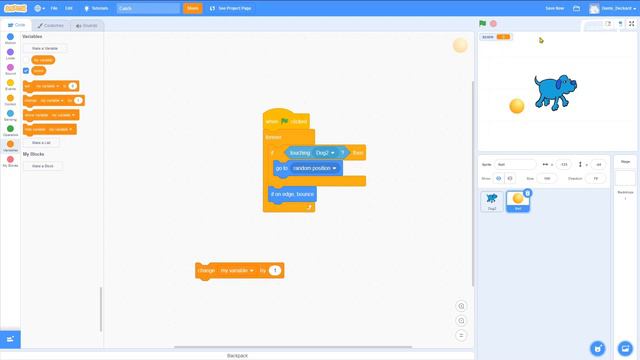
Task: Click the sprite x position field
Action: click(x=564, y=164)
